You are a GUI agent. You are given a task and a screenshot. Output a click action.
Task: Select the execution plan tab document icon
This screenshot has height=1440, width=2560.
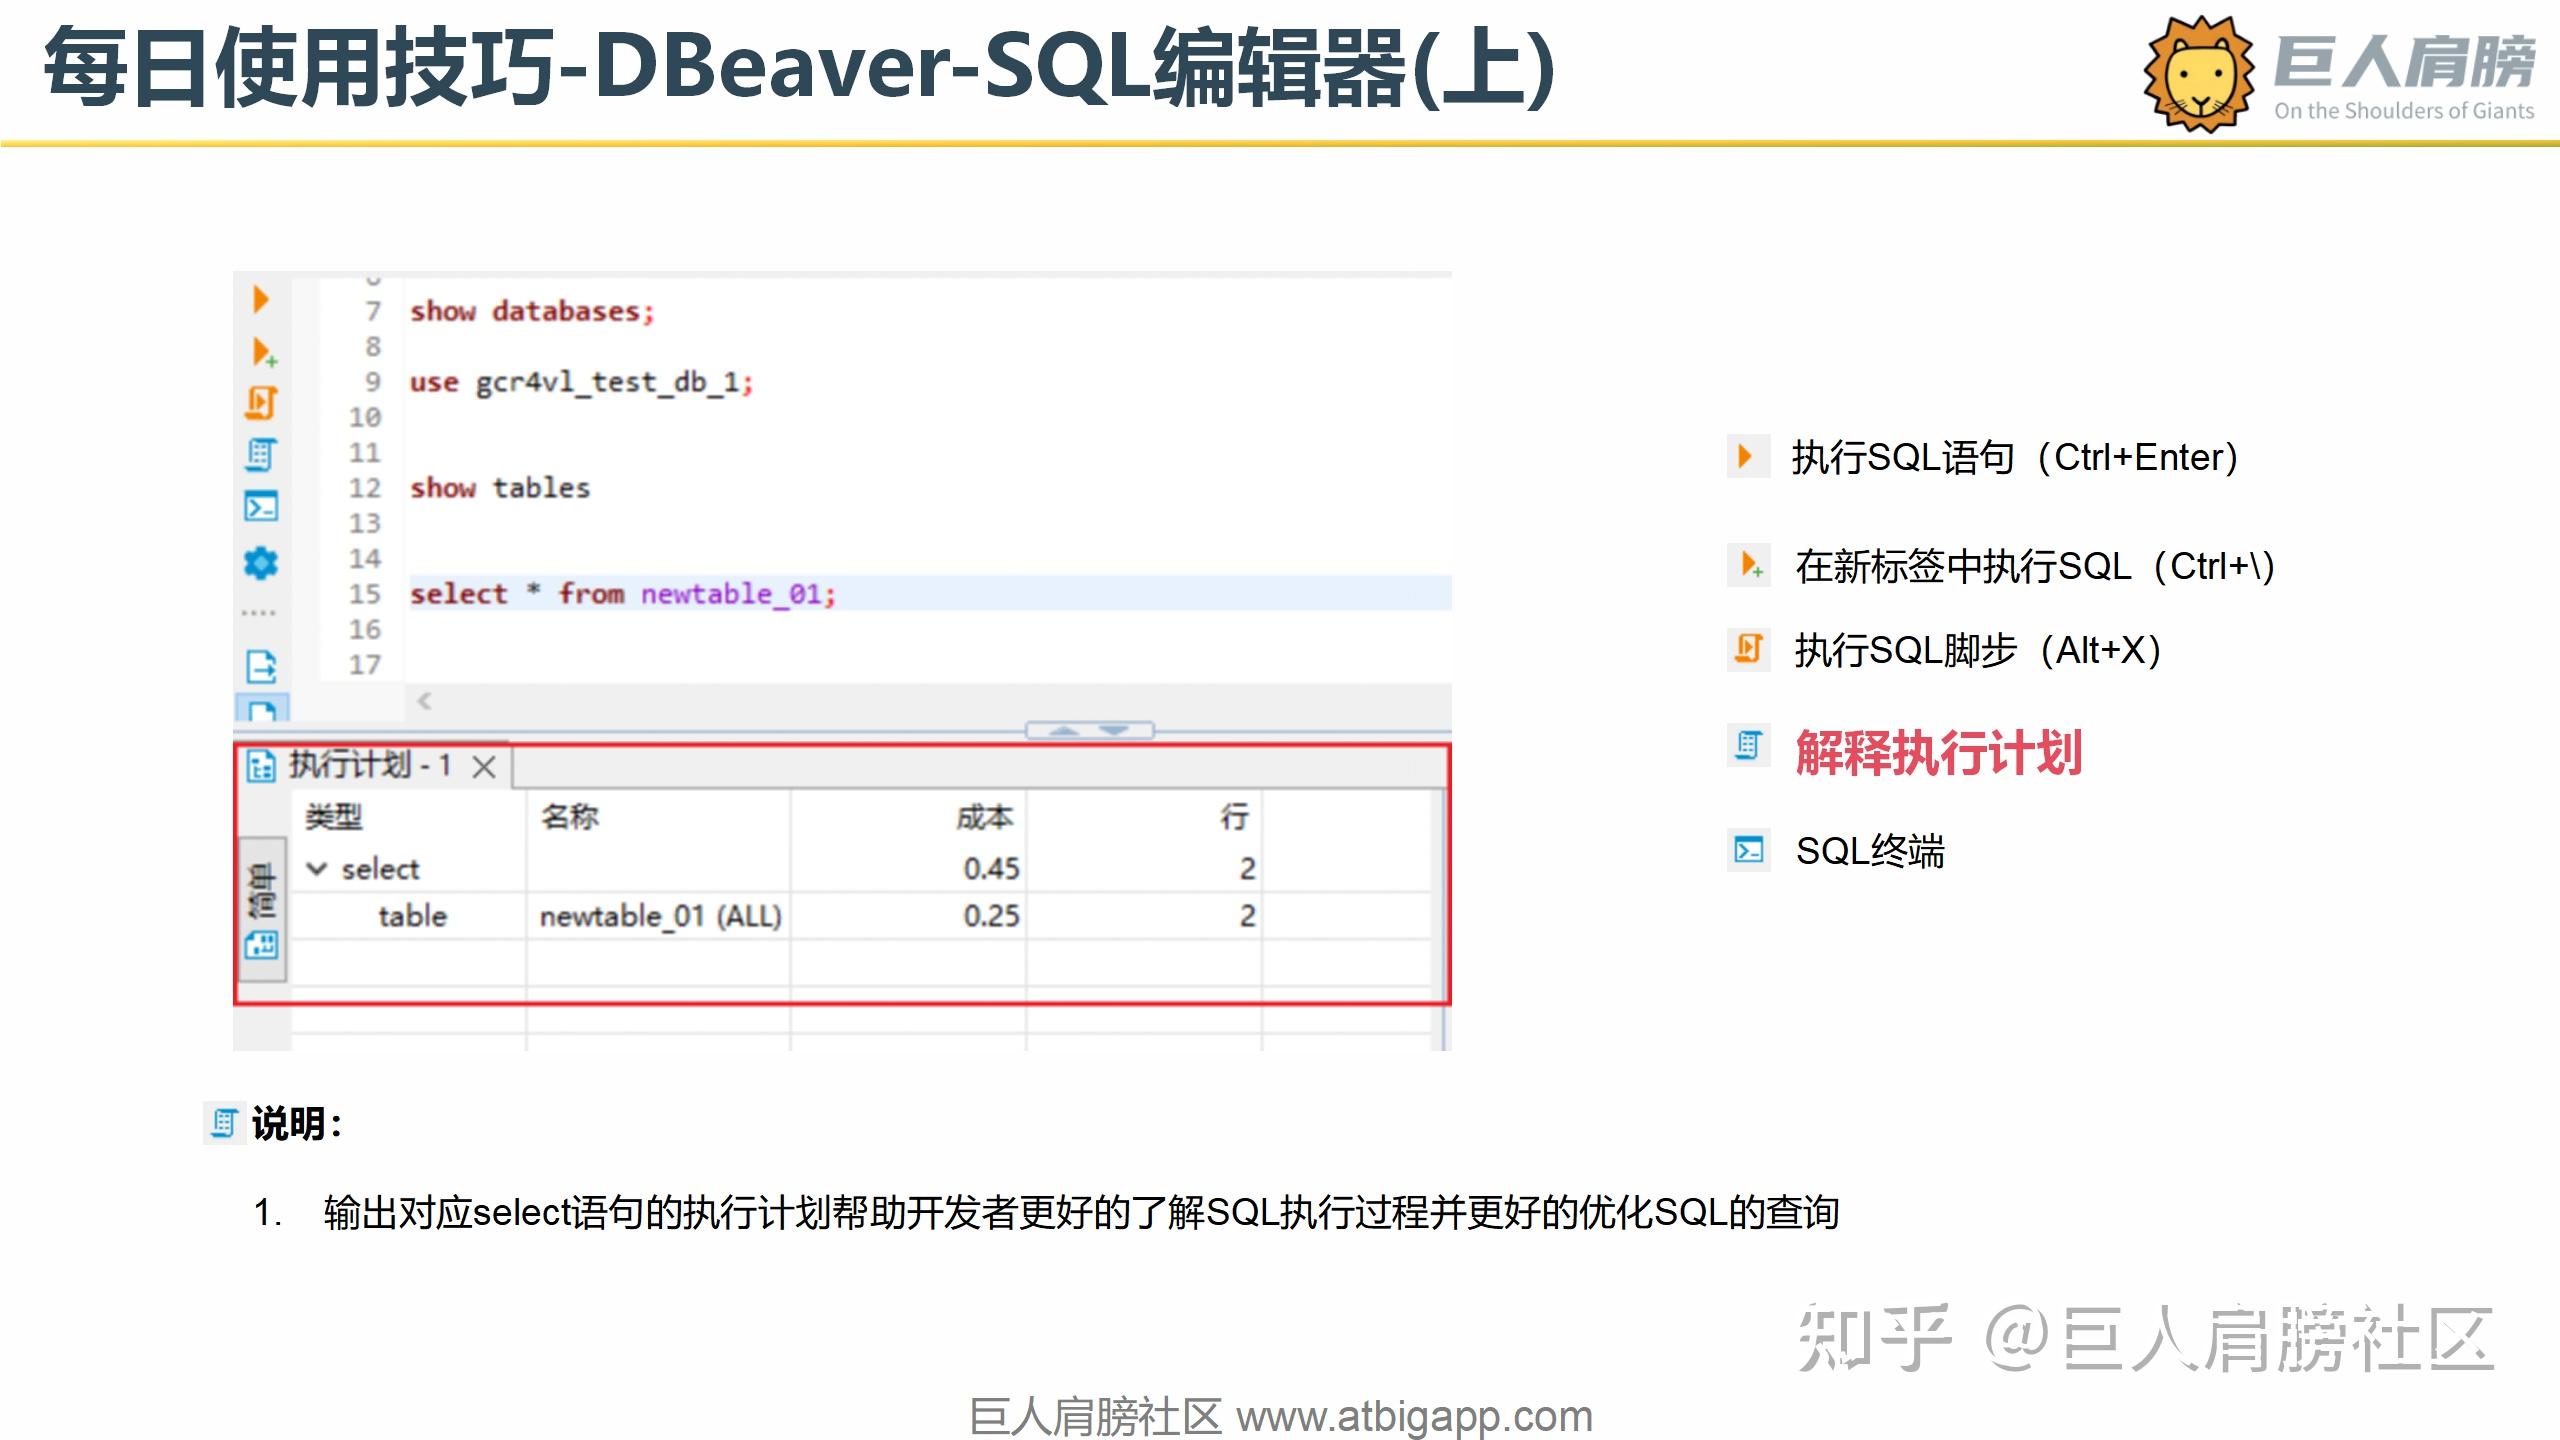click(x=259, y=765)
